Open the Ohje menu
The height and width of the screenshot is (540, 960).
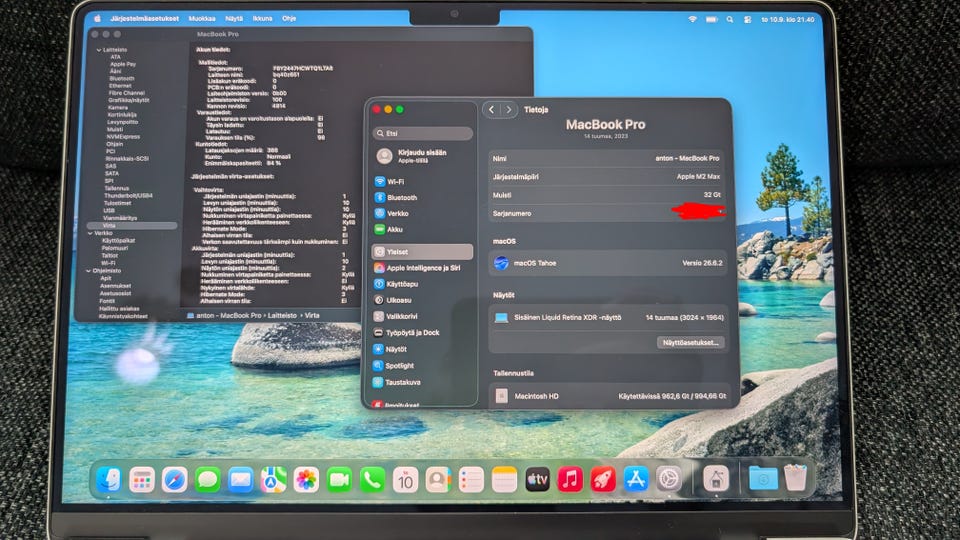pos(289,19)
